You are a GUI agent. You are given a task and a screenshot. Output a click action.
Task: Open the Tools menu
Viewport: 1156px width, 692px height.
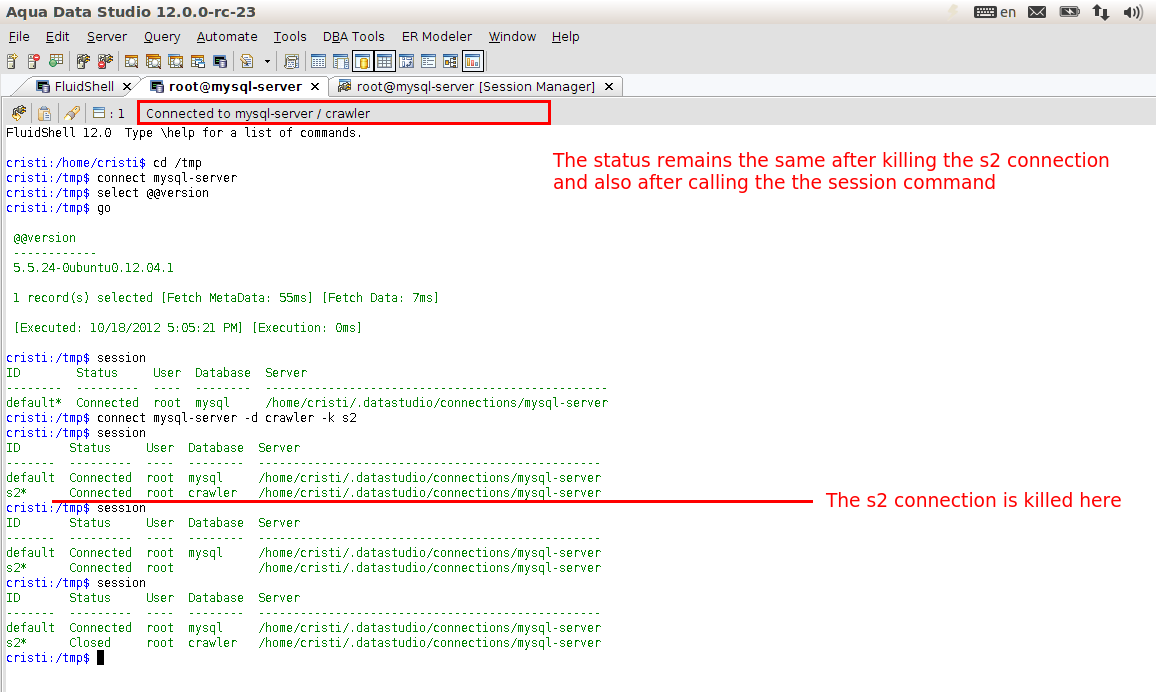point(290,37)
